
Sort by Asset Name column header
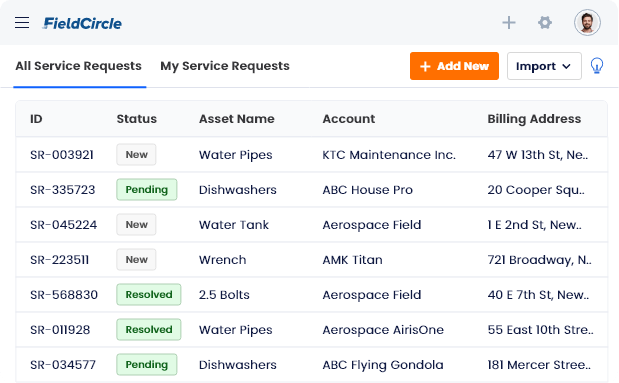[236, 119]
